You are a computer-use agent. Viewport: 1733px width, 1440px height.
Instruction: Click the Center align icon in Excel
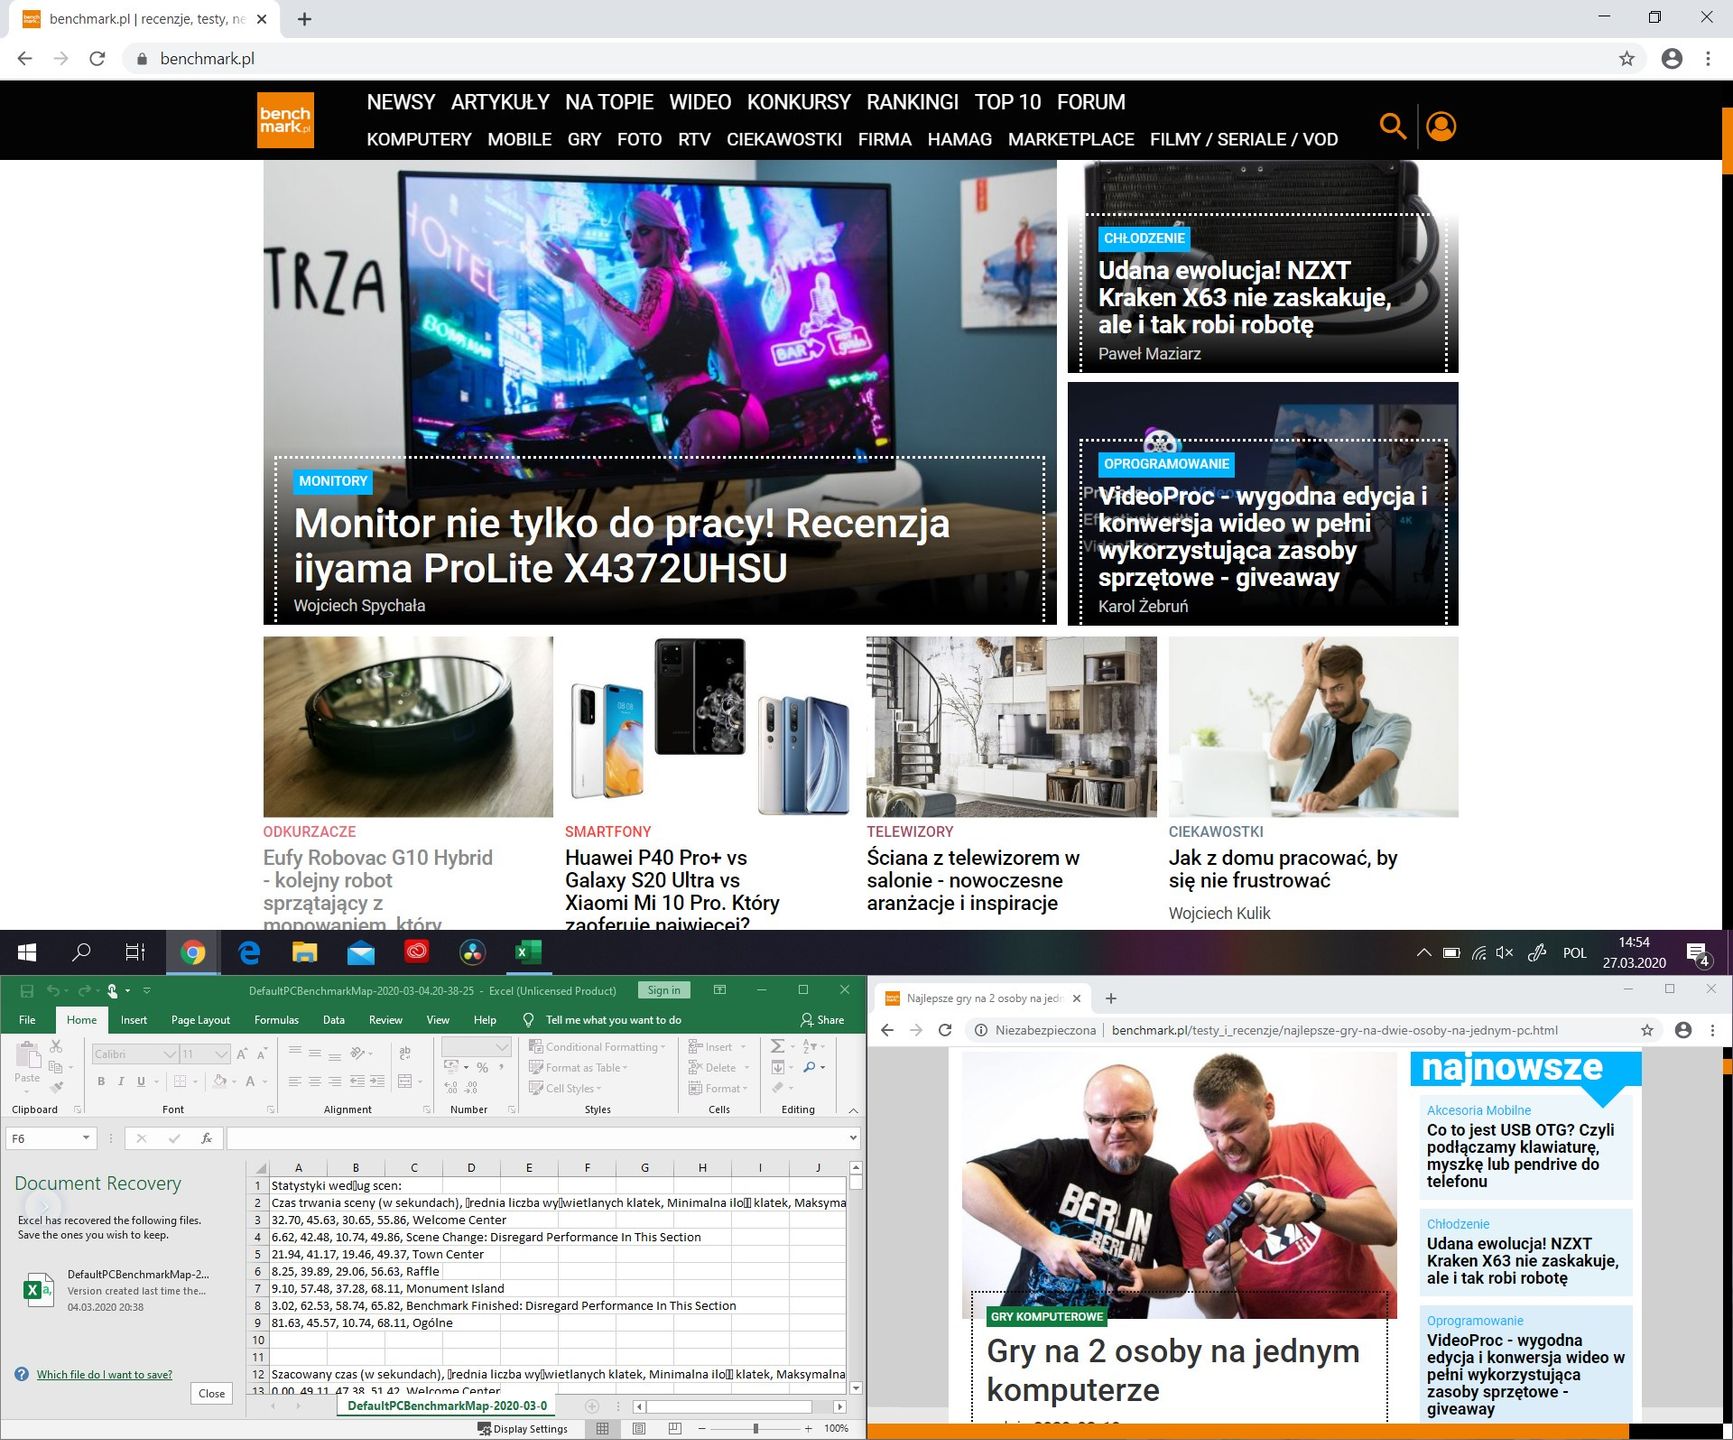coord(315,1081)
